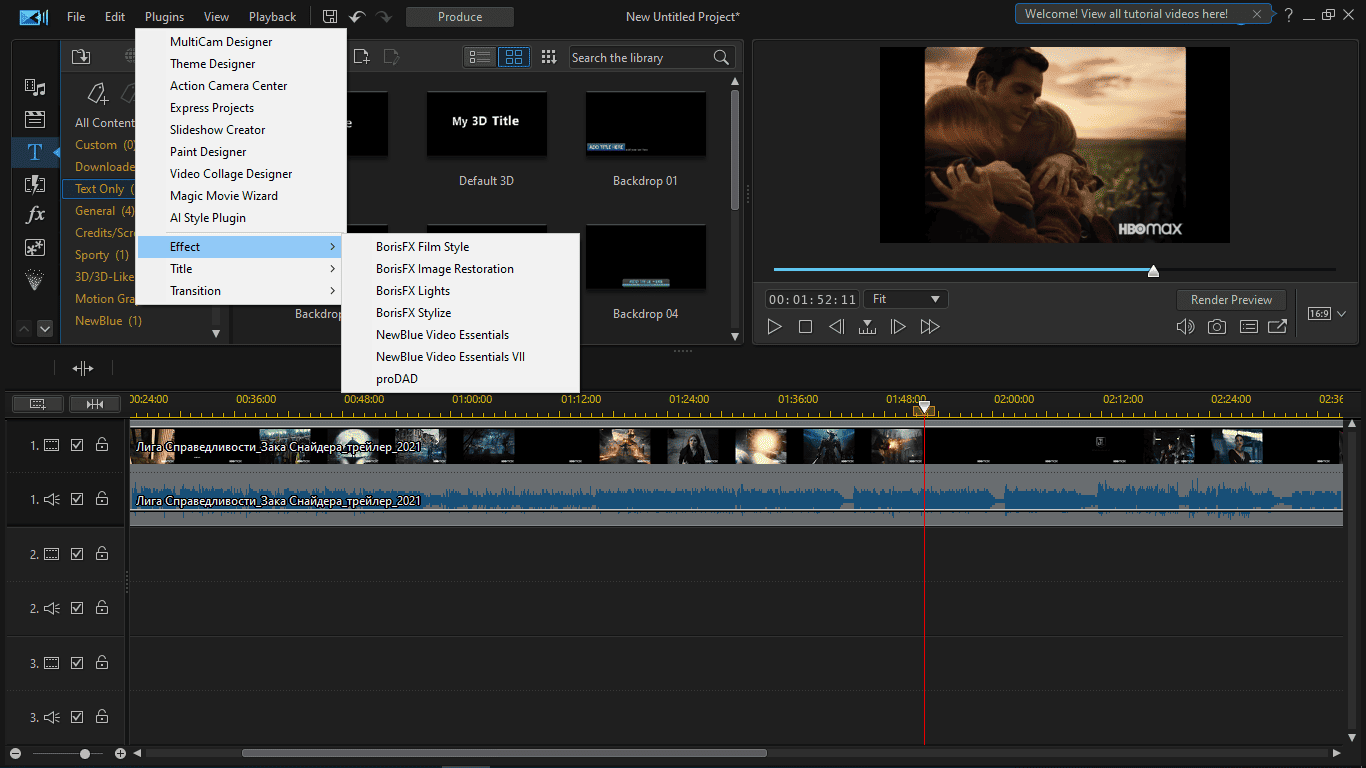Open the 16:9 aspect ratio dropdown
Viewport: 1366px width, 768px height.
1327,314
